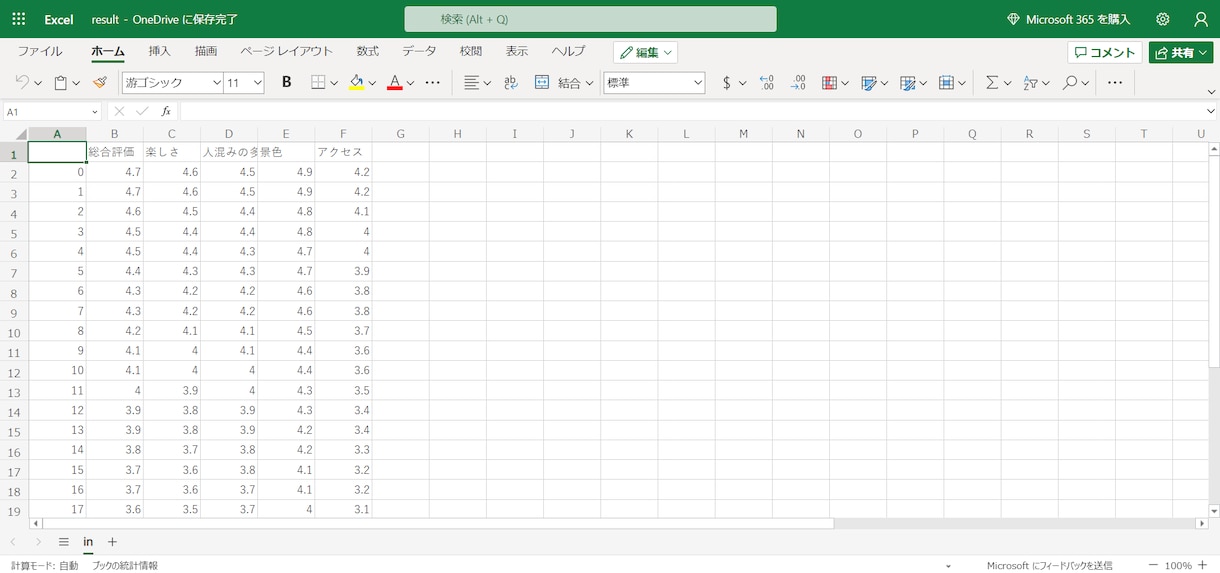
Task: Click the Undo arrow icon
Action: 22,83
